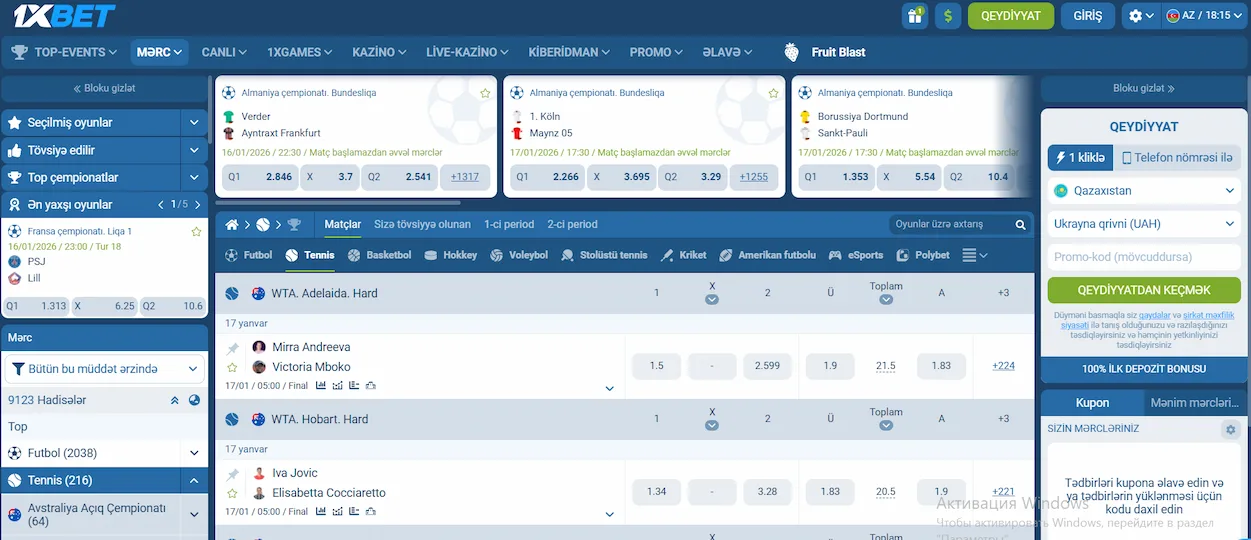Expand more sports list menu
Viewport: 1251px width, 540px height.
[975, 255]
